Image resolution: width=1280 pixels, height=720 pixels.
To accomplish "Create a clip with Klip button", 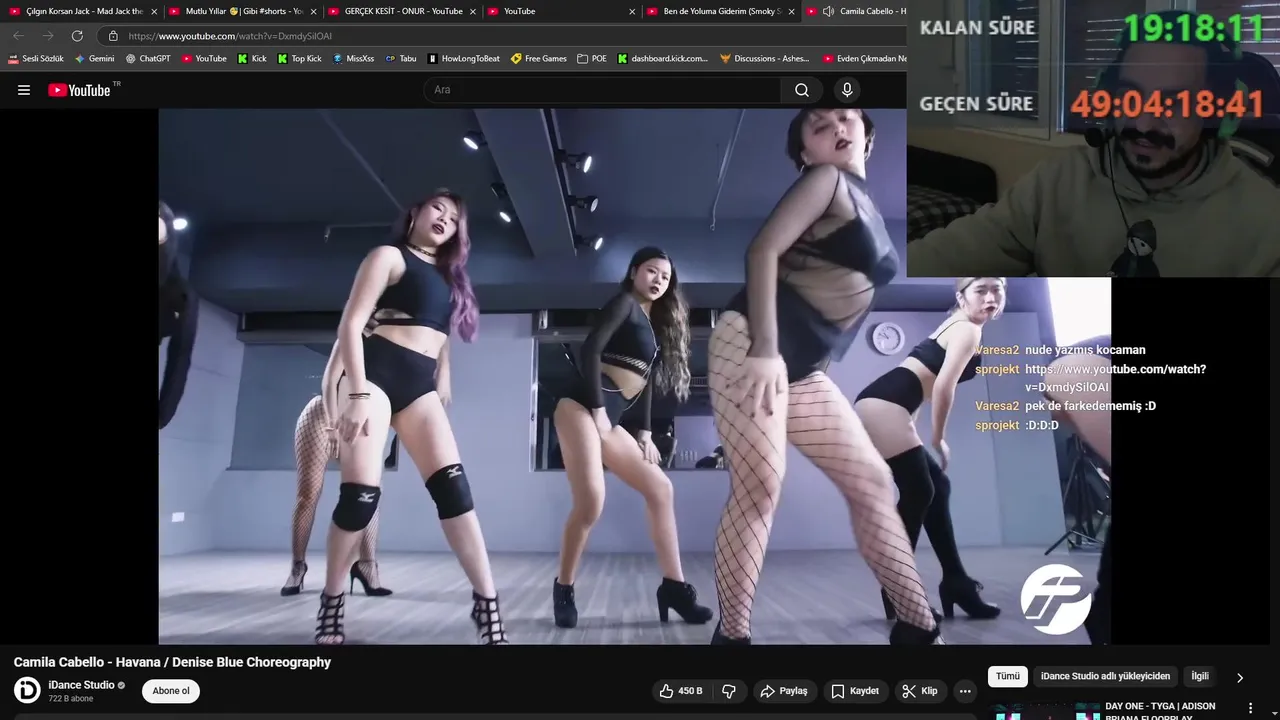I will click(919, 691).
